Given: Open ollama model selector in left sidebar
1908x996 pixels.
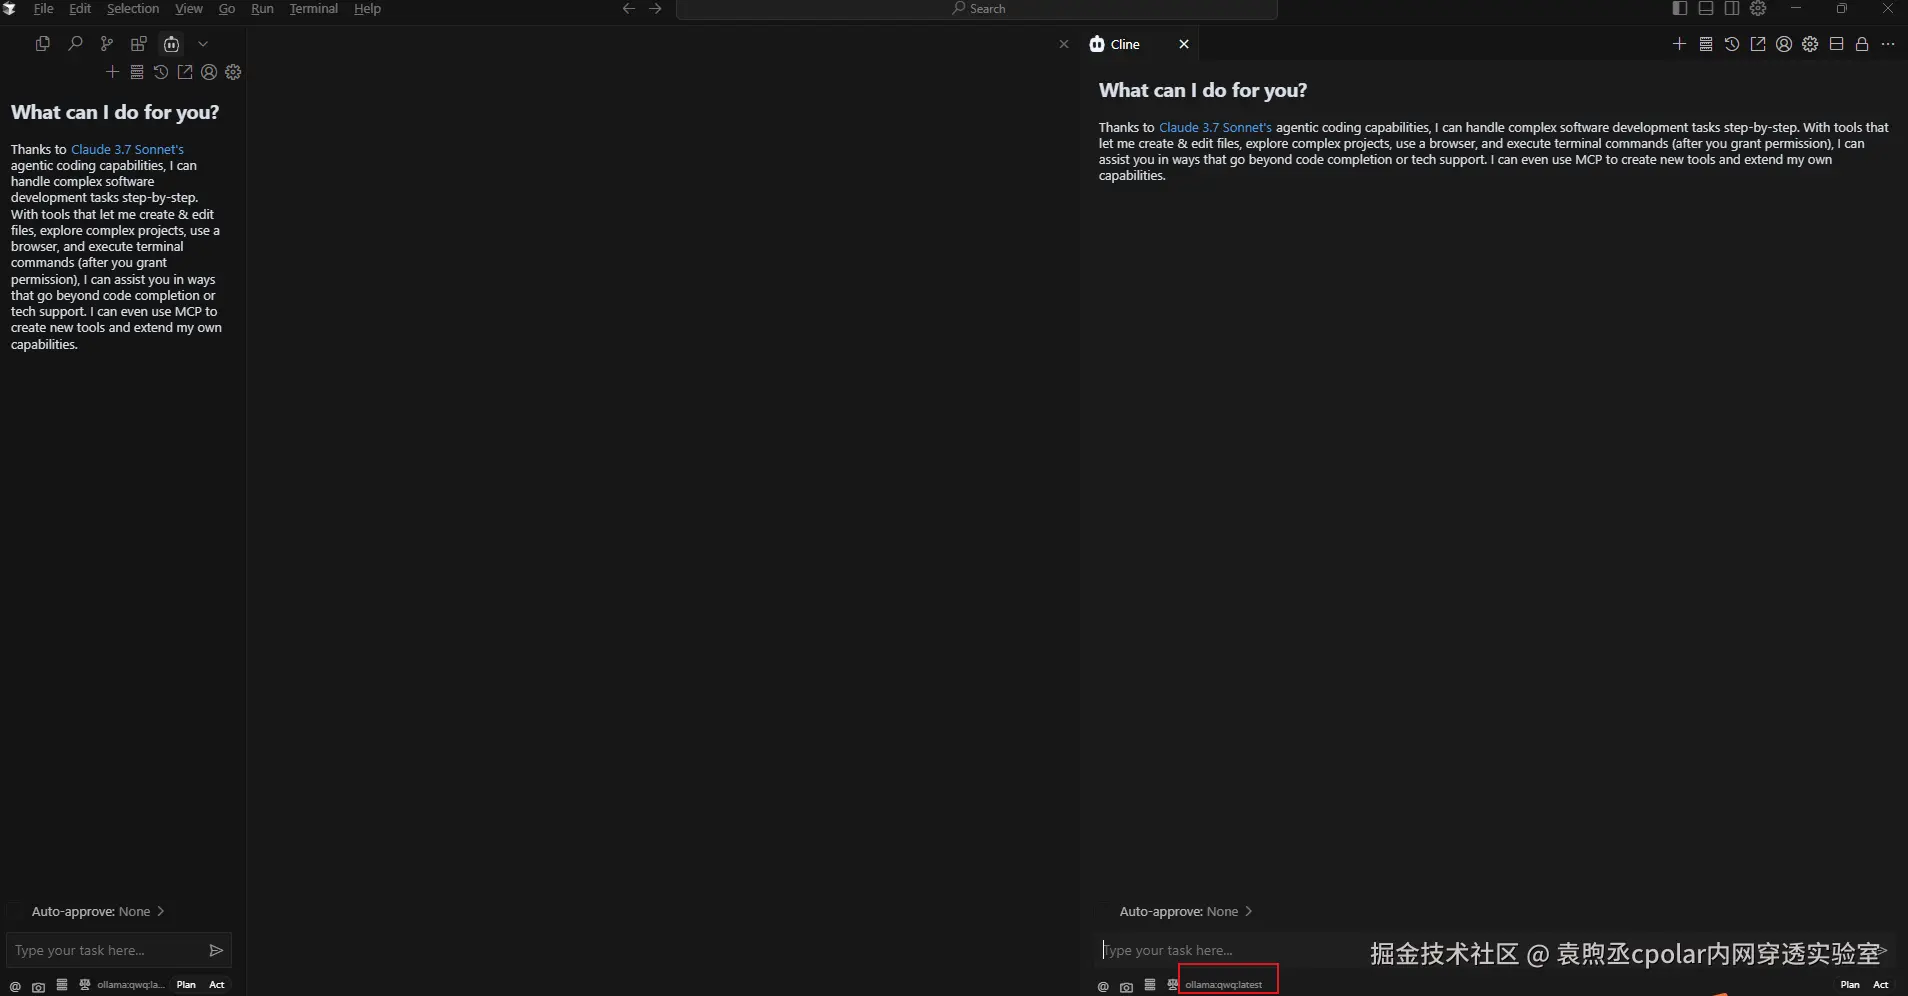Looking at the screenshot, I should click(x=130, y=985).
